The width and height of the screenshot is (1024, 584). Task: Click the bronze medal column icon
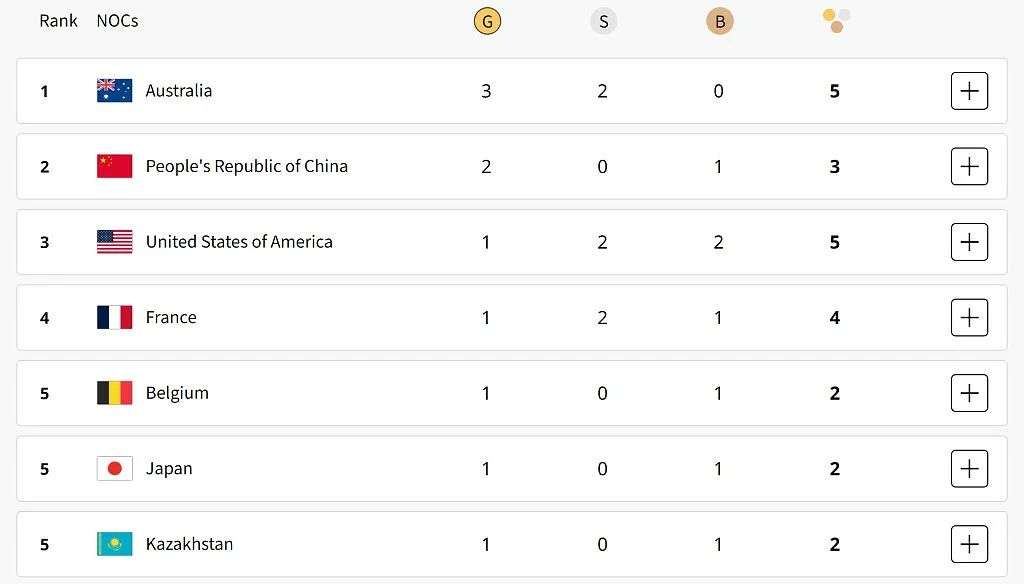719,21
